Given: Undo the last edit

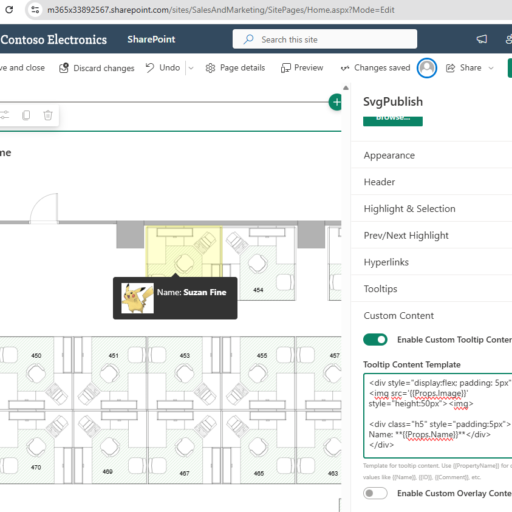Looking at the screenshot, I should pyautogui.click(x=163, y=68).
